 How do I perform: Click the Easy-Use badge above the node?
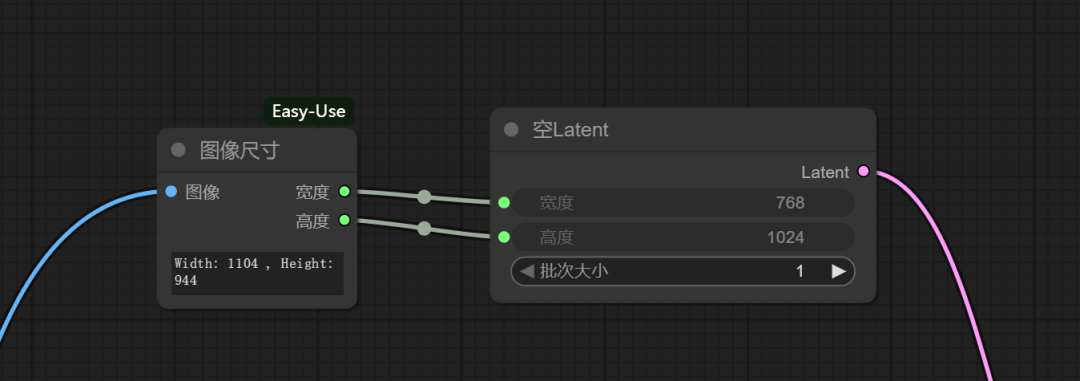(309, 111)
